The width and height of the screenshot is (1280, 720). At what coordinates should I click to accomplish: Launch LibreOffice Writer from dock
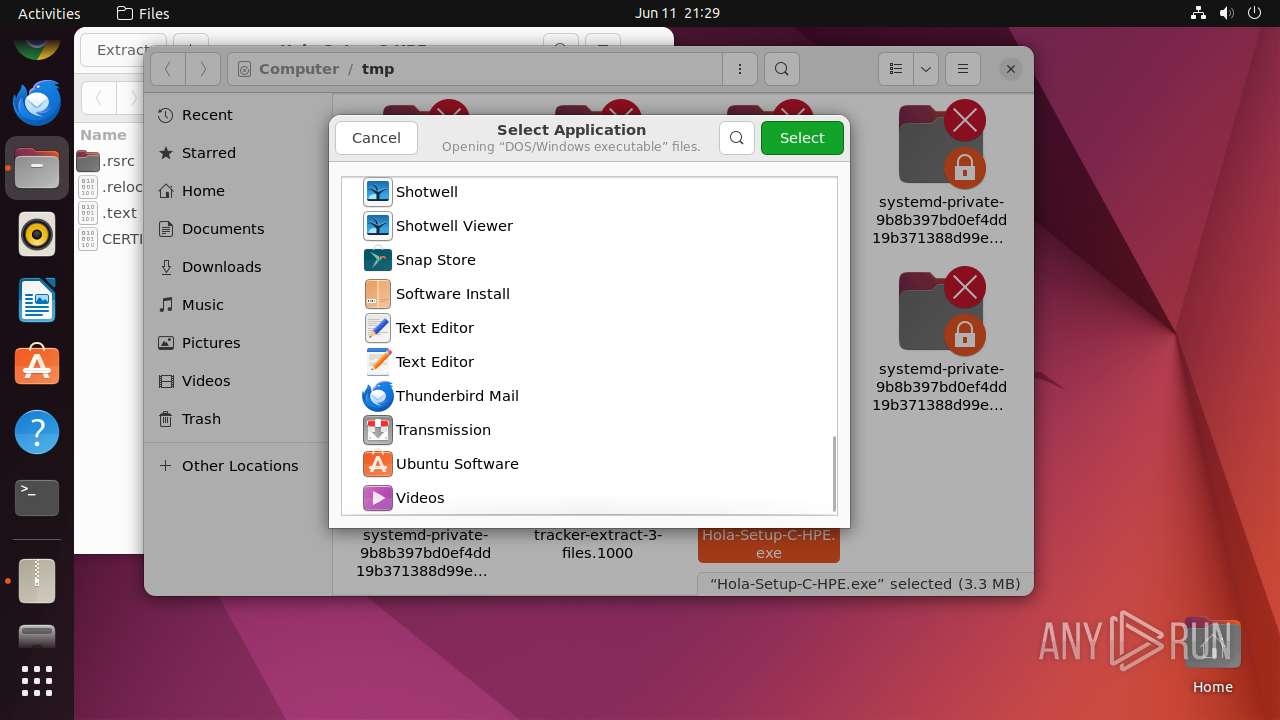37,301
